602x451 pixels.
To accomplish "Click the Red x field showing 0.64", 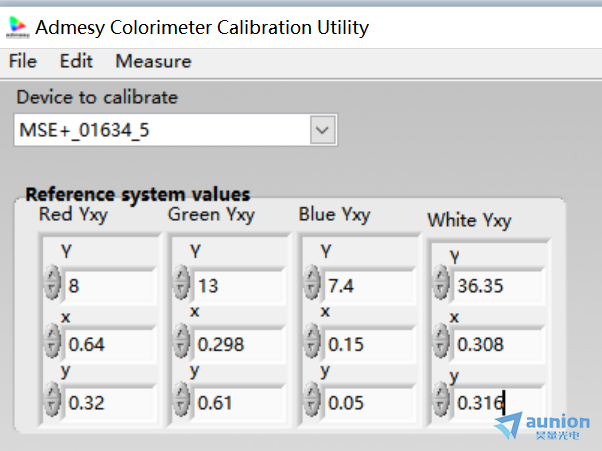I will click(x=111, y=344).
